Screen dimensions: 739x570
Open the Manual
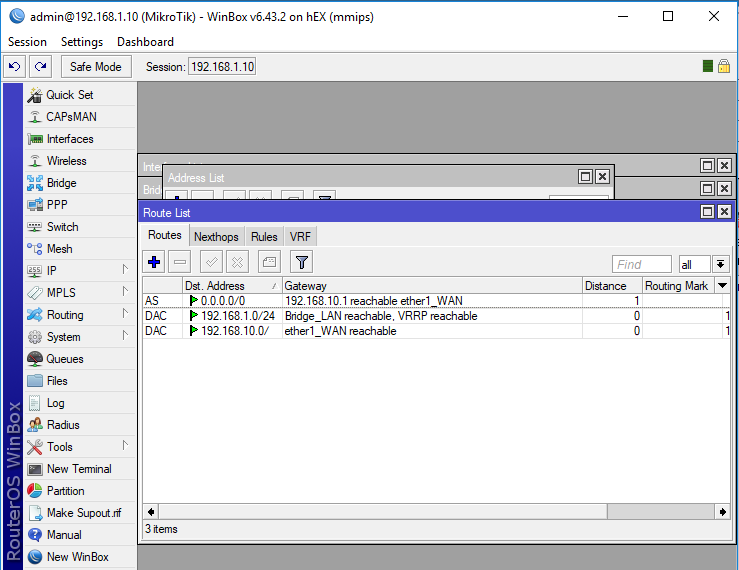79,535
